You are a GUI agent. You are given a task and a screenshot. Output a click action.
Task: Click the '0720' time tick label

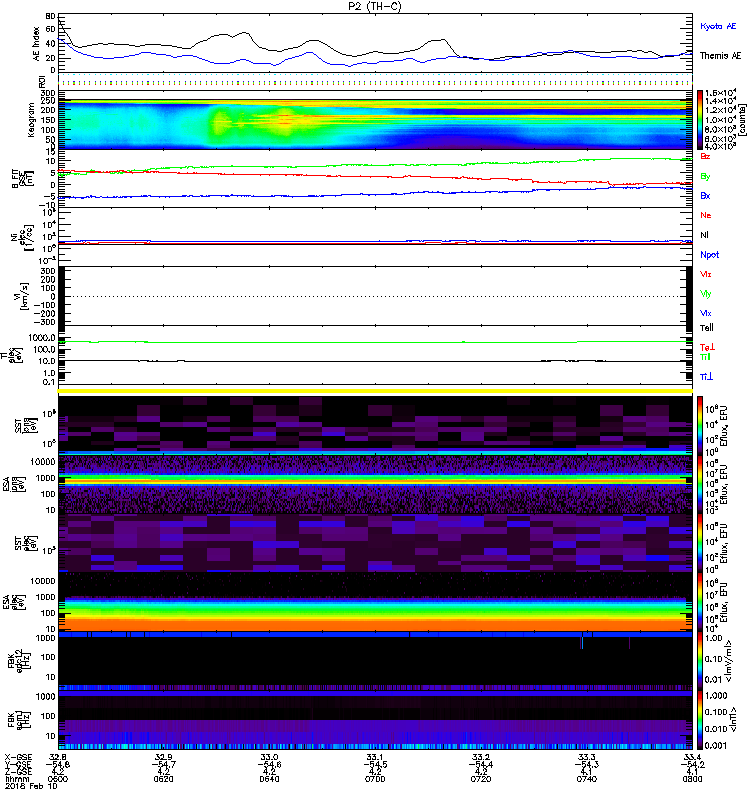[481, 779]
